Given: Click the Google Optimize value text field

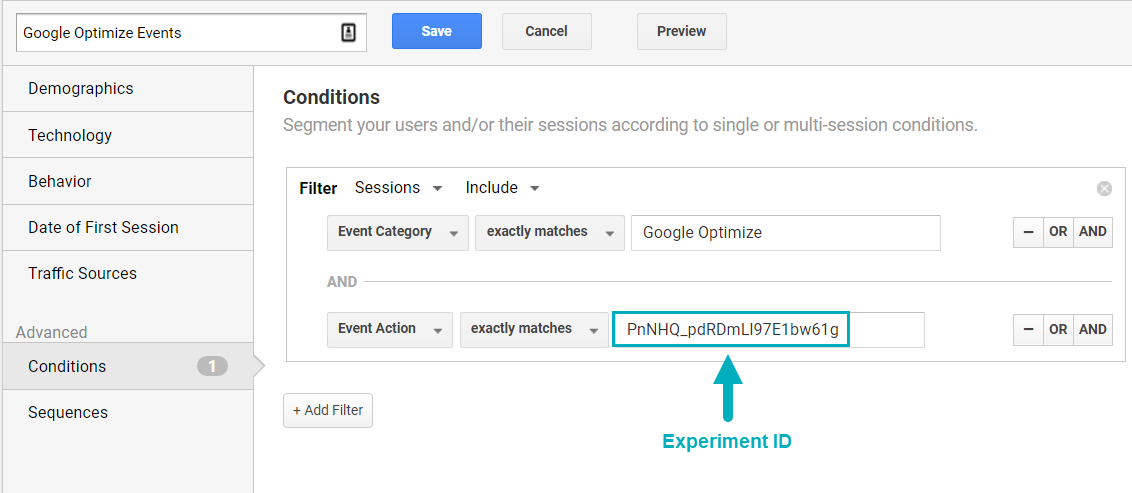Looking at the screenshot, I should pos(785,232).
